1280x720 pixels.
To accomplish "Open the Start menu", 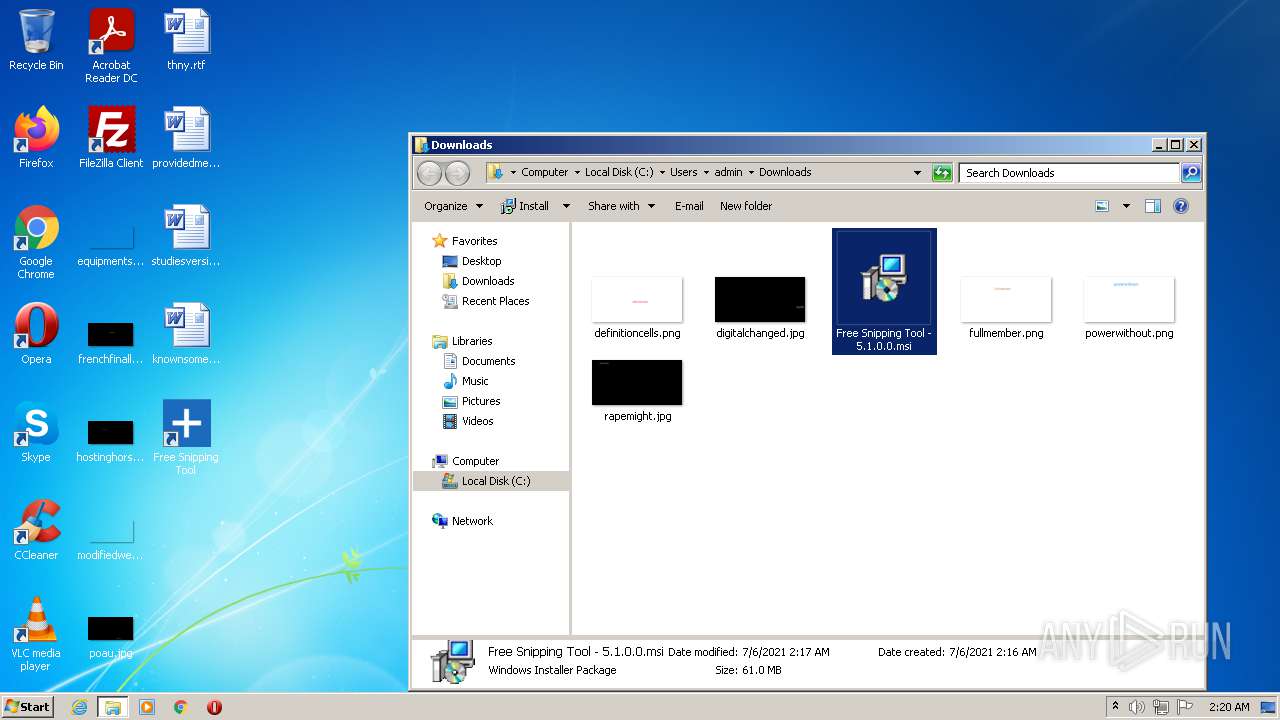I will (28, 706).
